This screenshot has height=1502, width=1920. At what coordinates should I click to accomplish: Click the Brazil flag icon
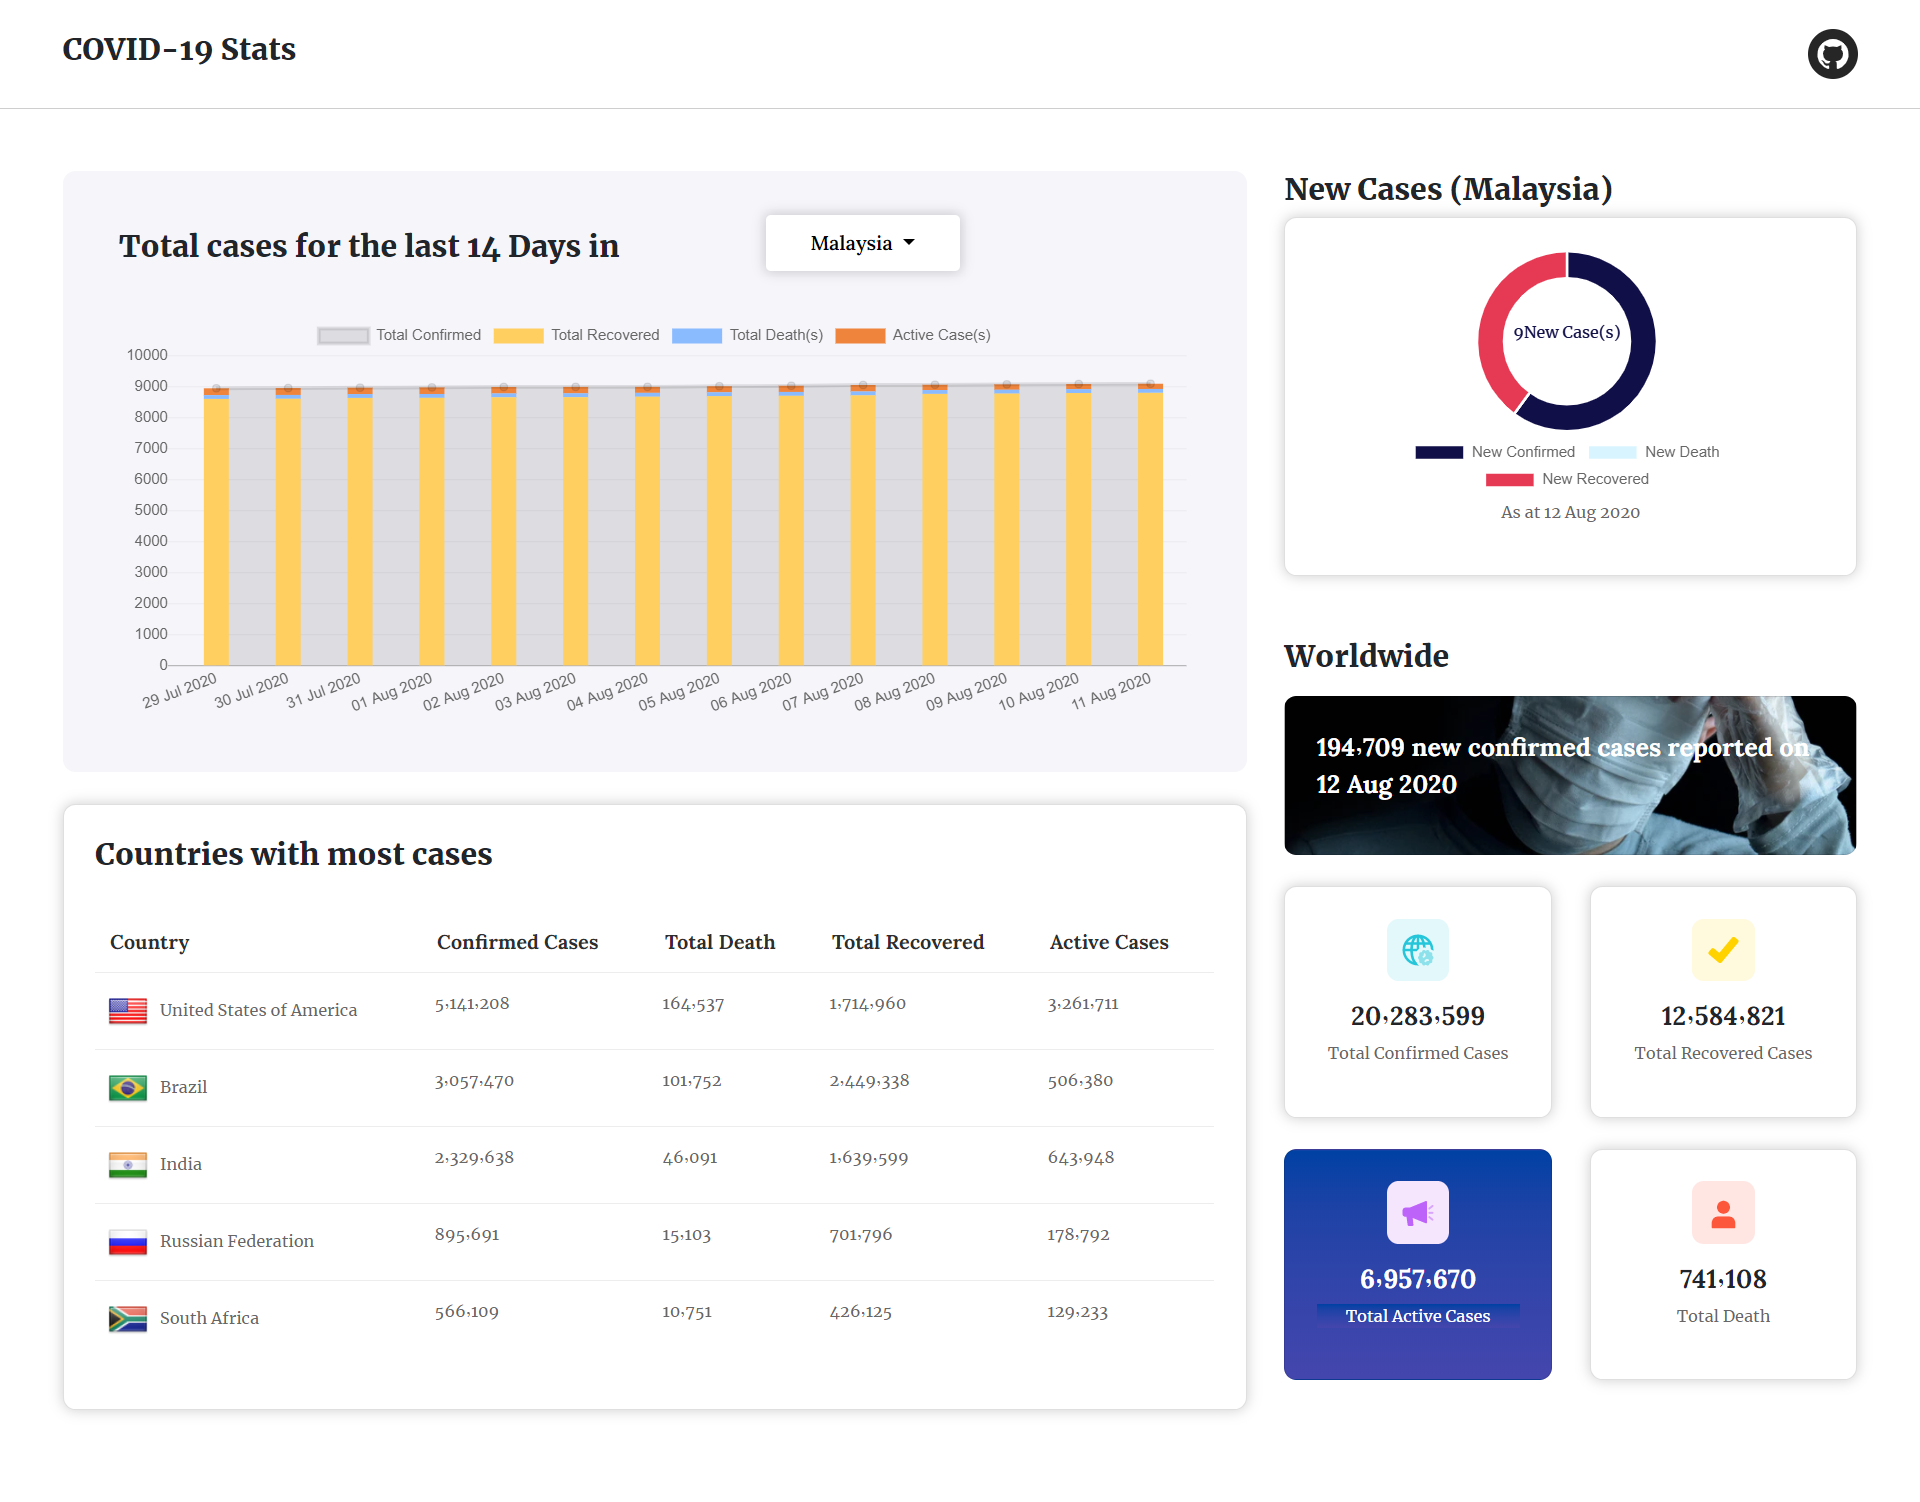click(128, 1088)
